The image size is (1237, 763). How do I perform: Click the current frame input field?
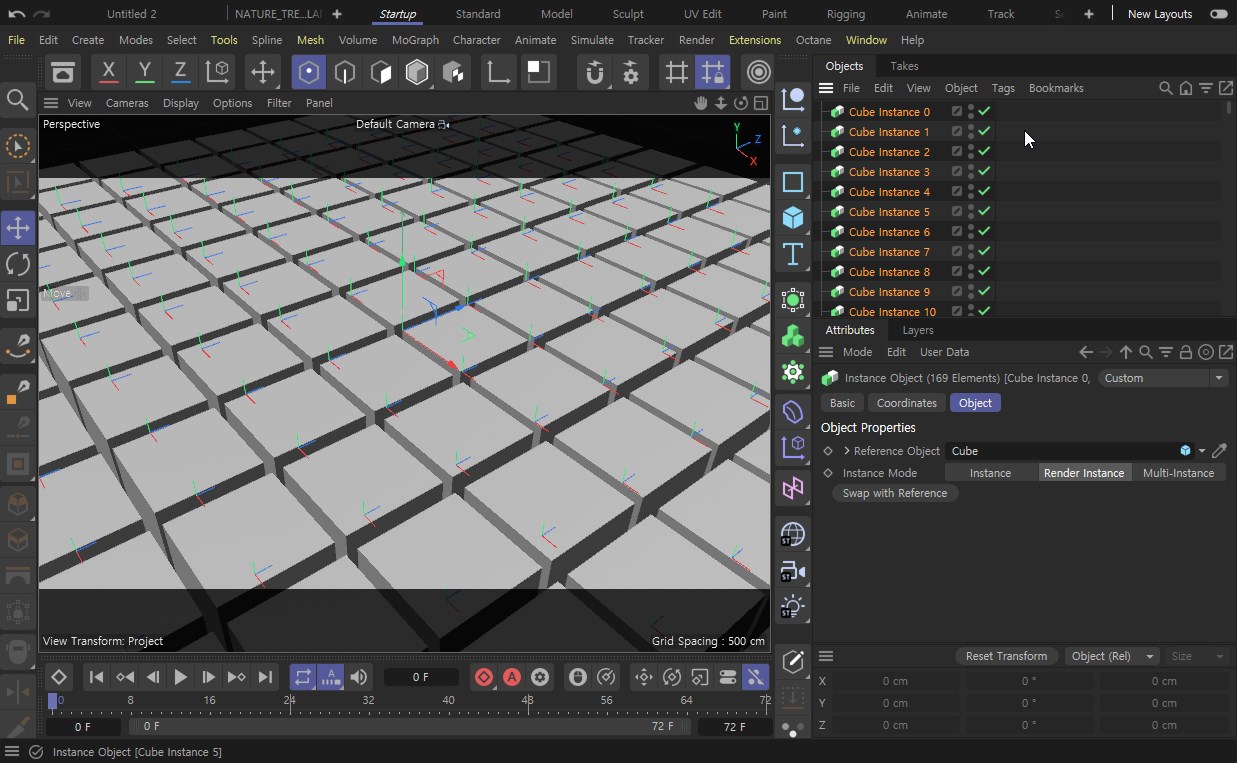point(422,677)
